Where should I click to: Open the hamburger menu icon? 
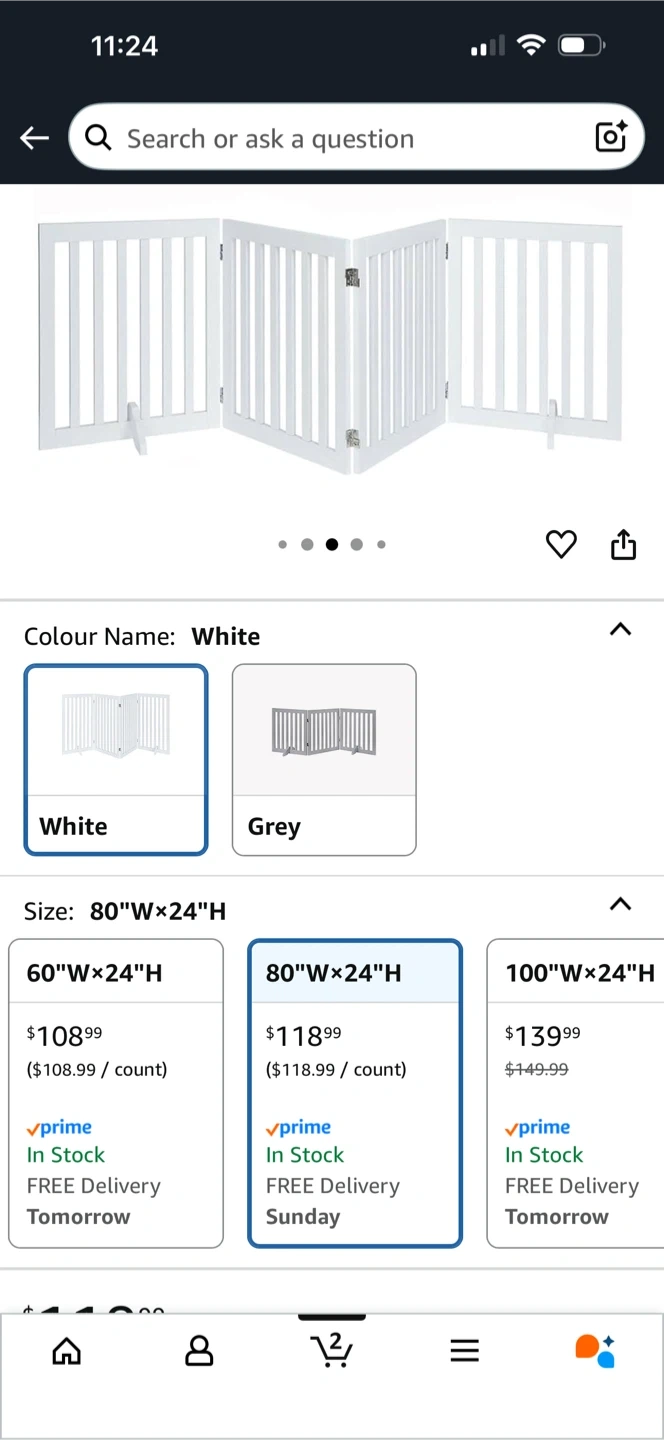tap(464, 1351)
